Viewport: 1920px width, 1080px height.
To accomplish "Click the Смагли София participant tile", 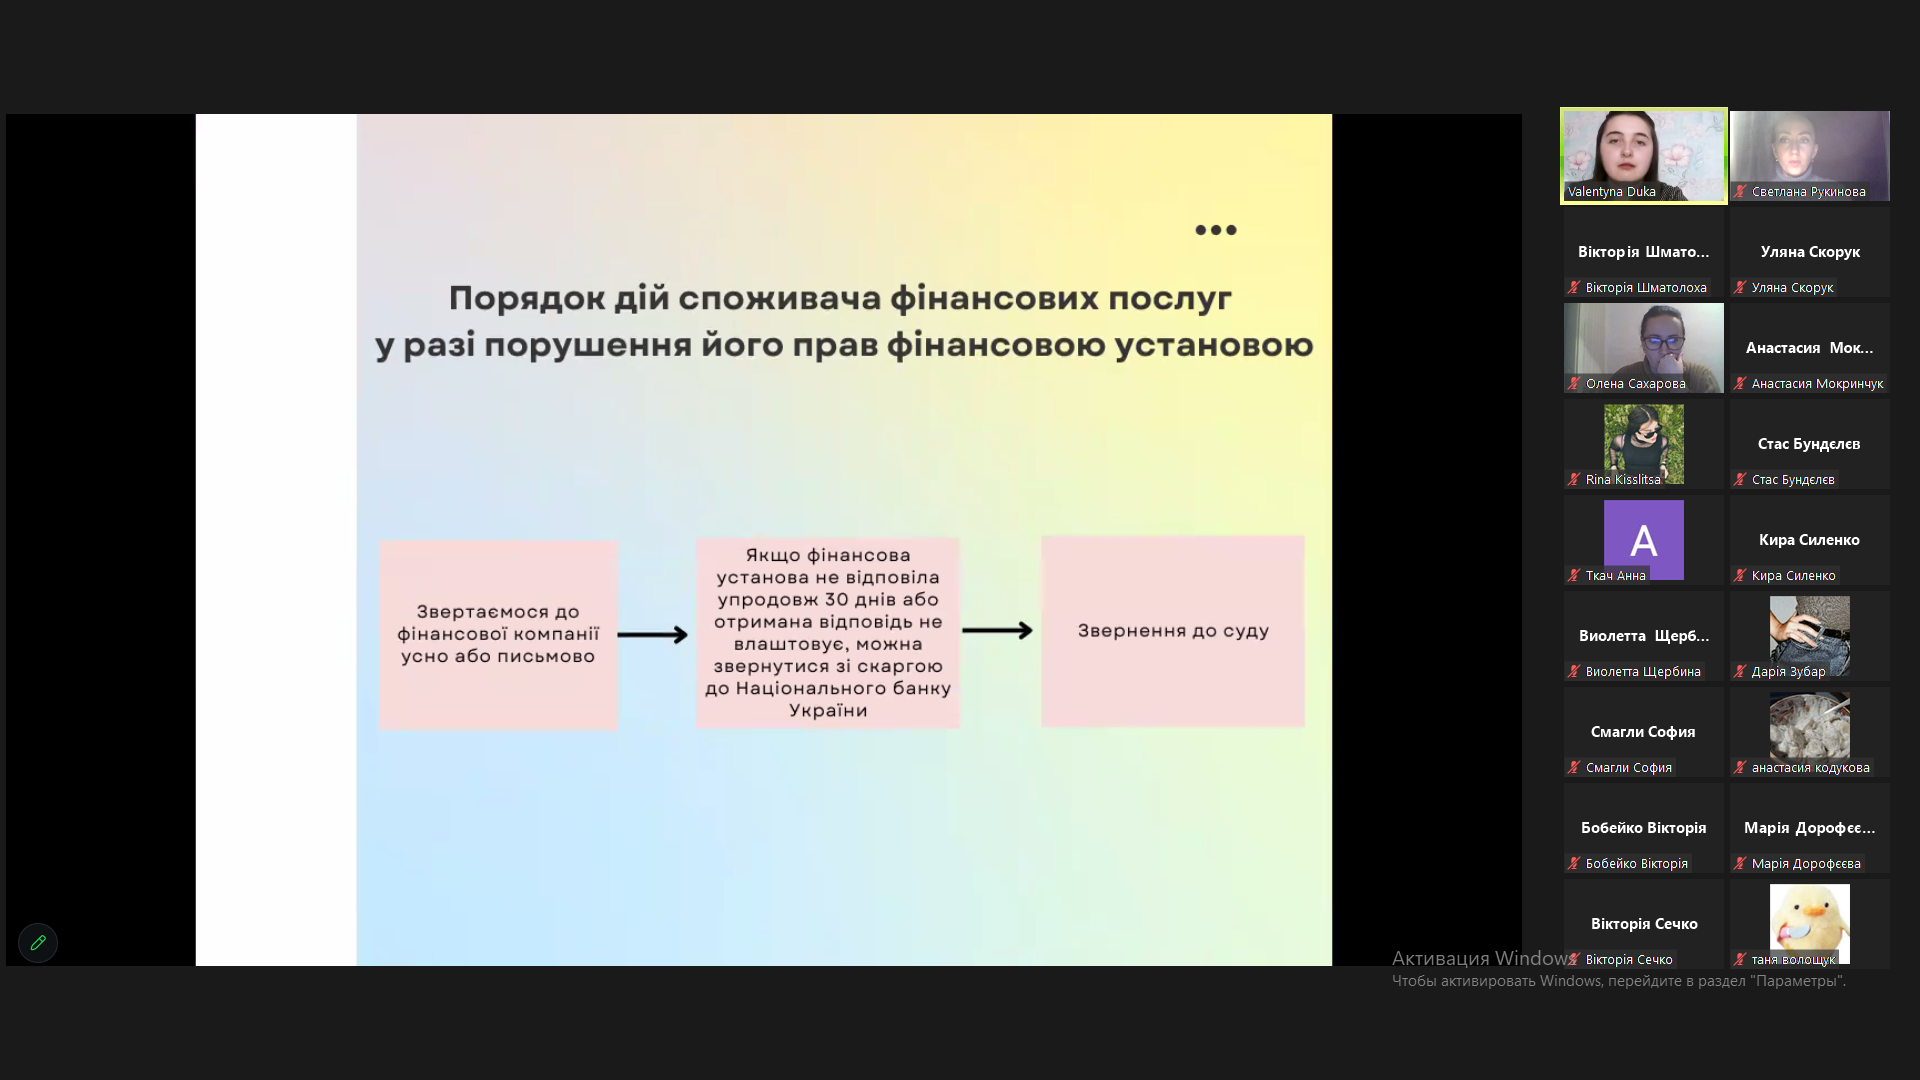I will click(x=1644, y=732).
